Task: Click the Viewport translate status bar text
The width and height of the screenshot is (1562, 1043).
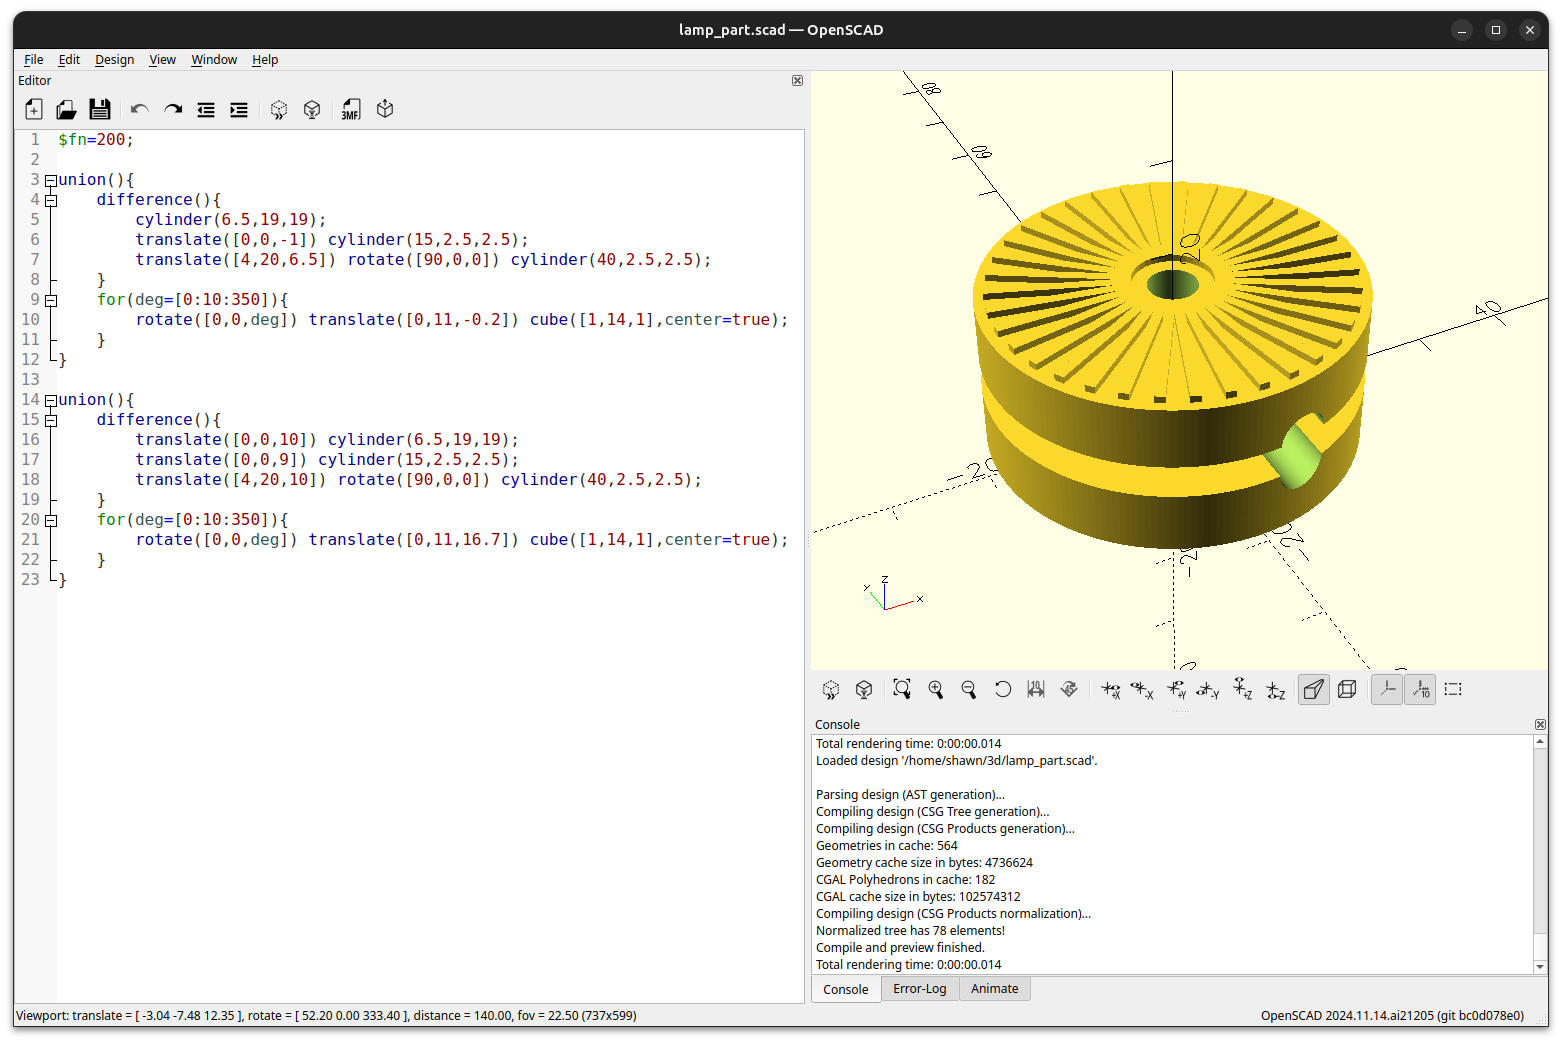Action: (x=326, y=1016)
